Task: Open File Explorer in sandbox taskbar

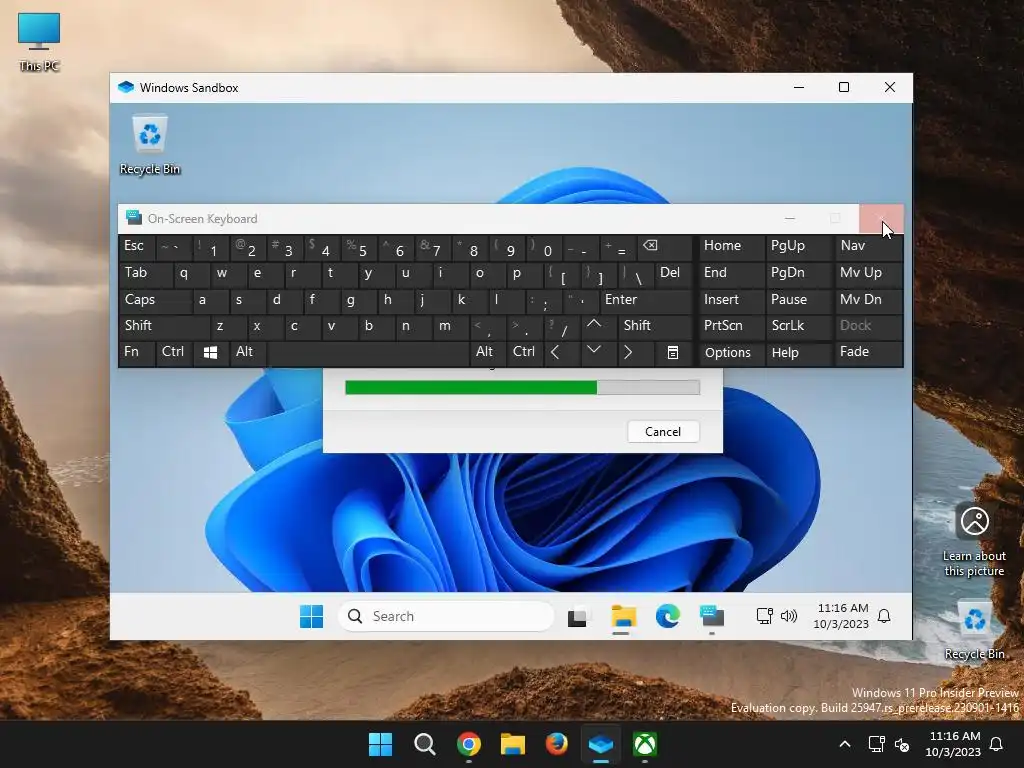Action: pyautogui.click(x=623, y=616)
